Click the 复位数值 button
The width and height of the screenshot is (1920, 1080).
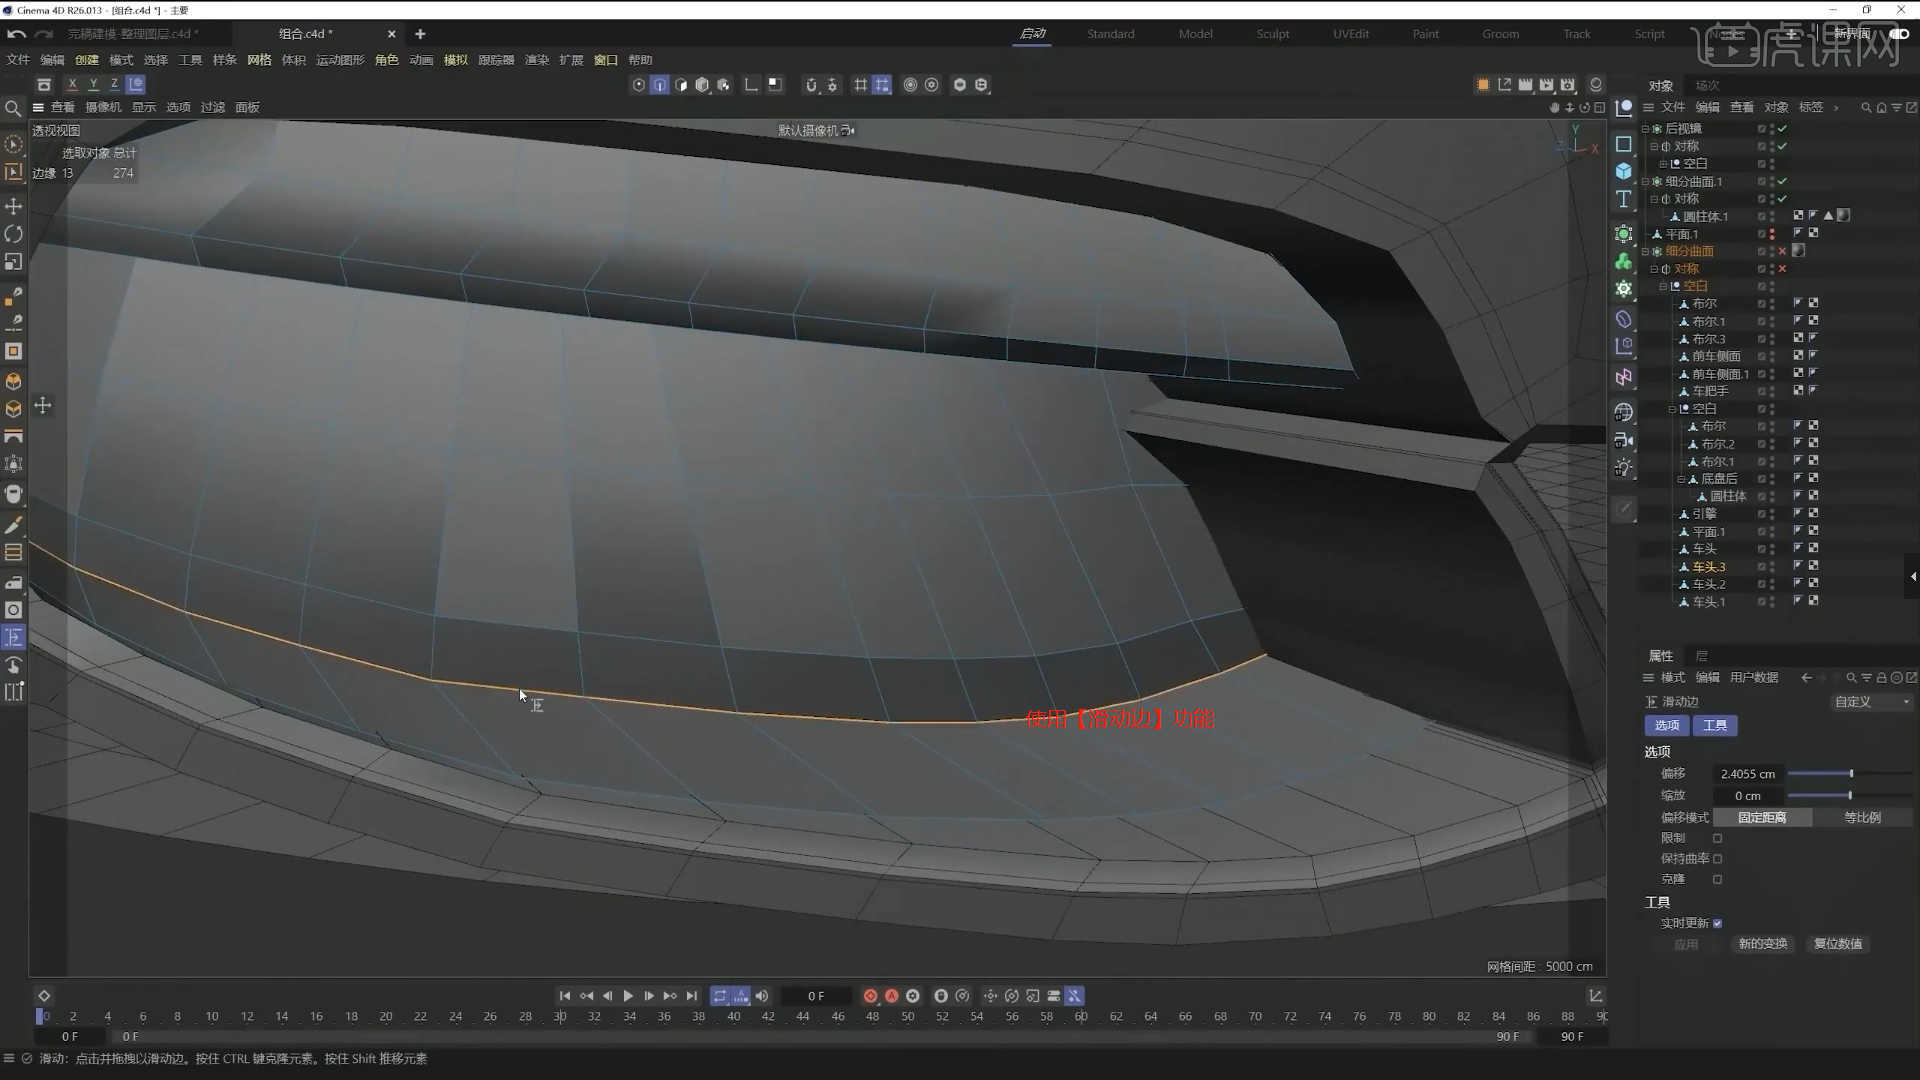(x=1838, y=944)
